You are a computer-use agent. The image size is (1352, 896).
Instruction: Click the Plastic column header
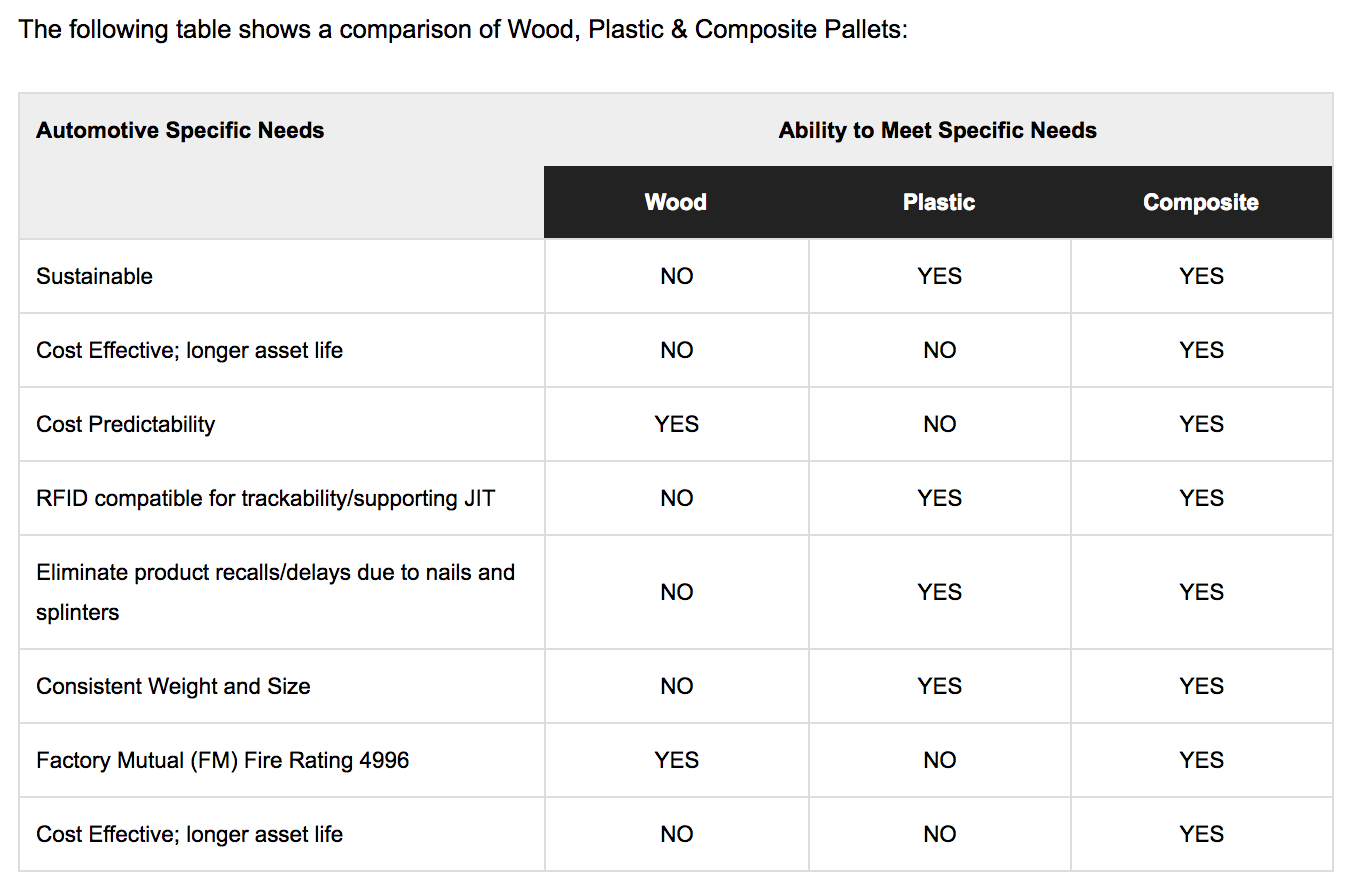pos(939,202)
